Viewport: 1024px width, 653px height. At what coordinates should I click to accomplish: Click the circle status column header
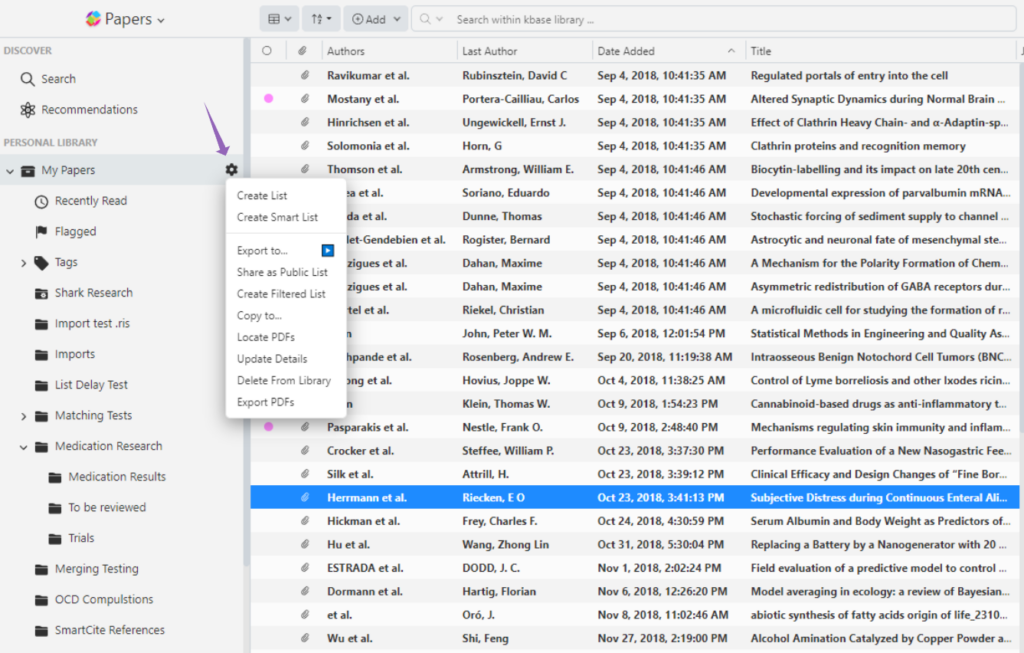267,51
